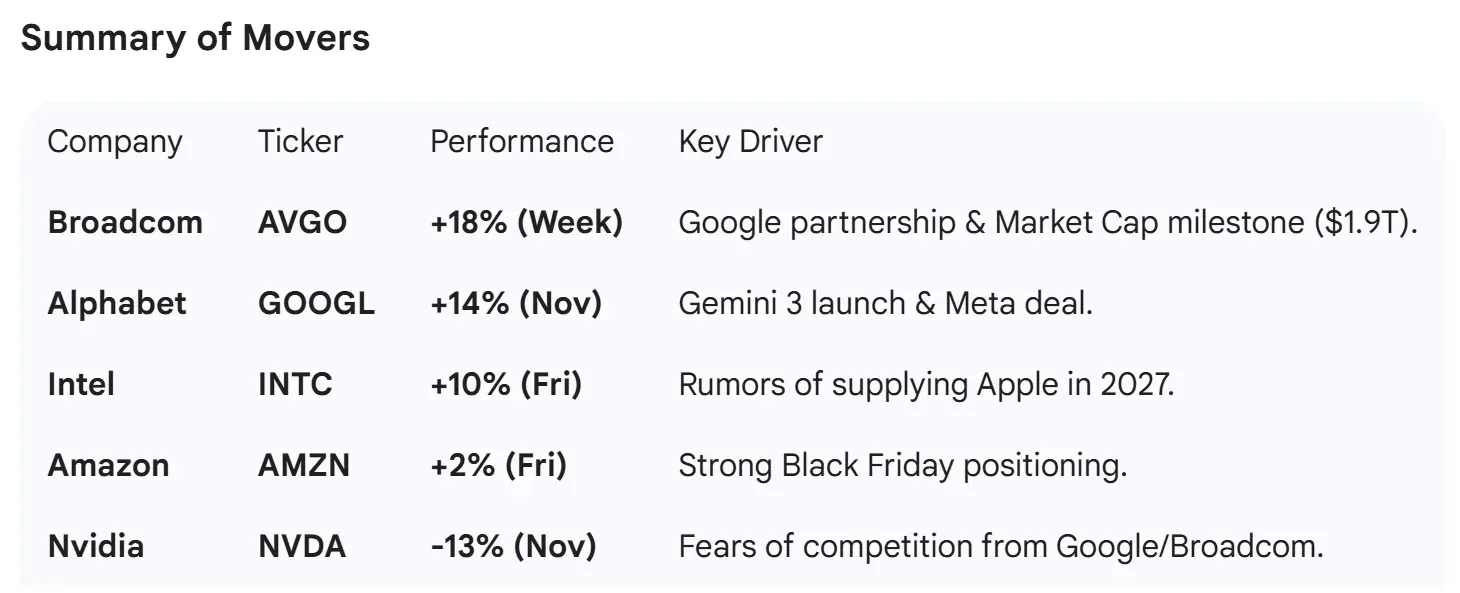Select the AVGO ticker cell
Viewport: 1460px width, 593px height.
coord(302,222)
